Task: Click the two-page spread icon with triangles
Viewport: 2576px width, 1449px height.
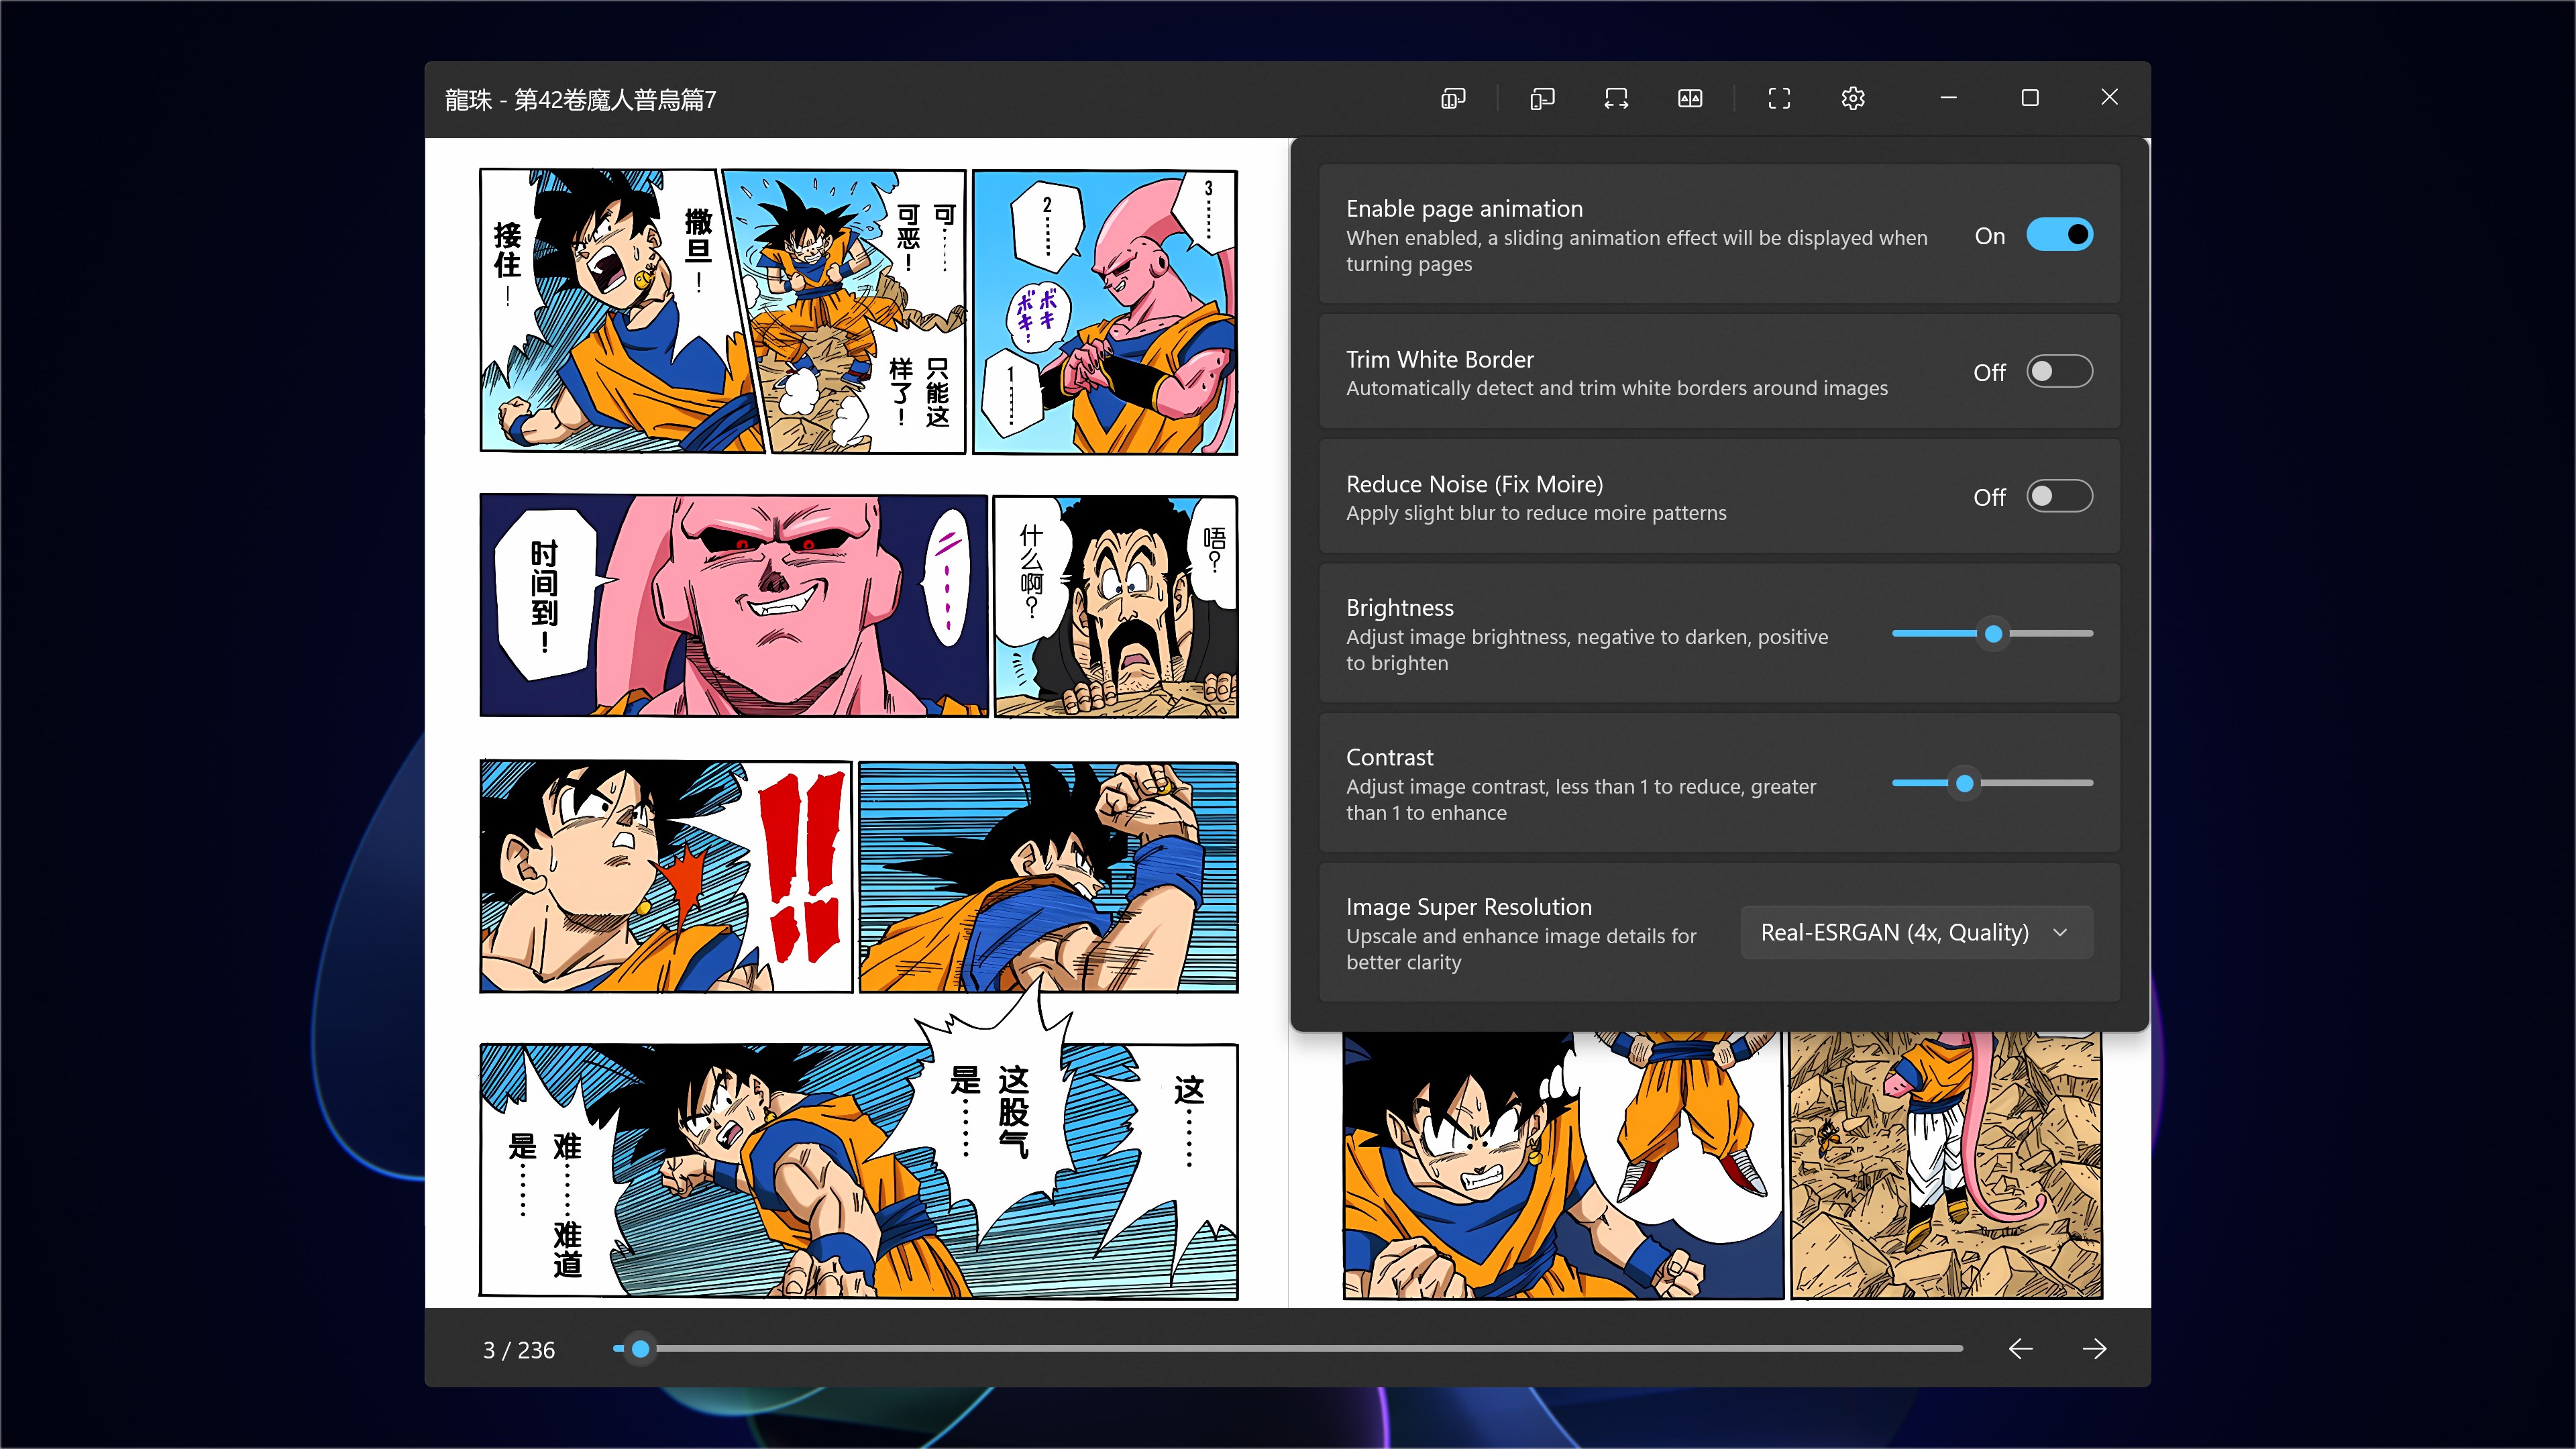Action: 1690,98
